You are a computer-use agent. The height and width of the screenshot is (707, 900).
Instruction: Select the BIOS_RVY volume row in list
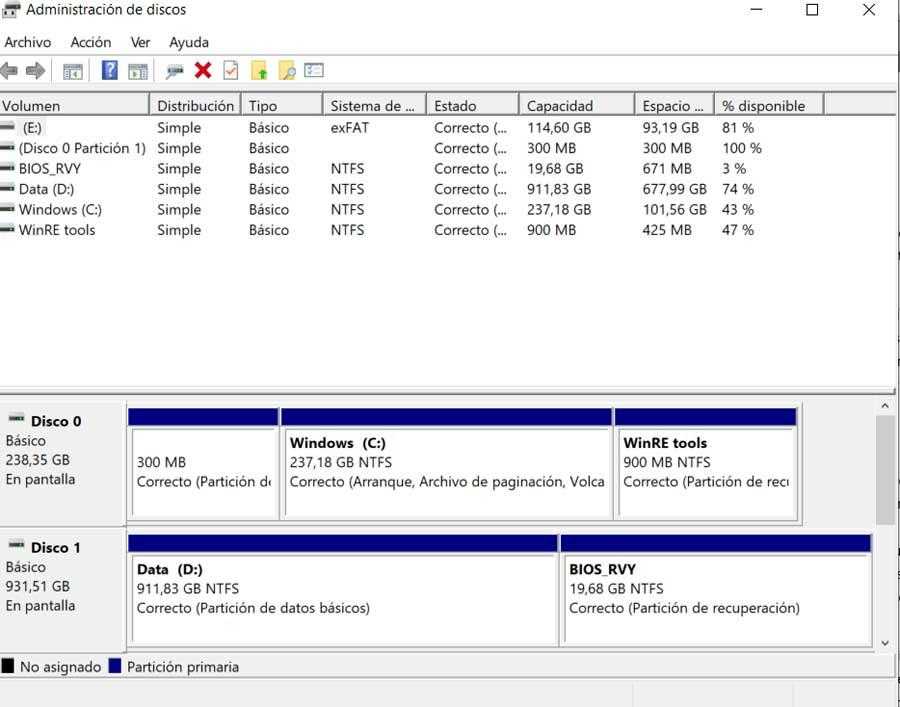point(50,169)
